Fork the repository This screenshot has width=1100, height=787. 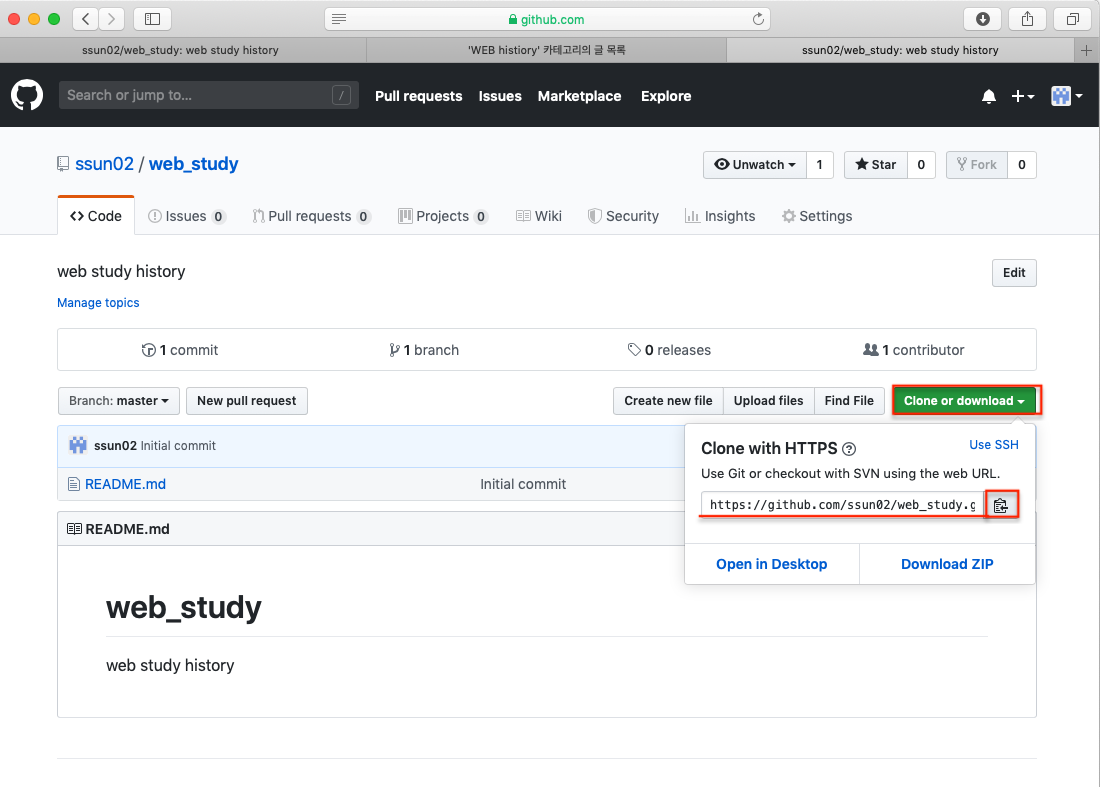977,165
